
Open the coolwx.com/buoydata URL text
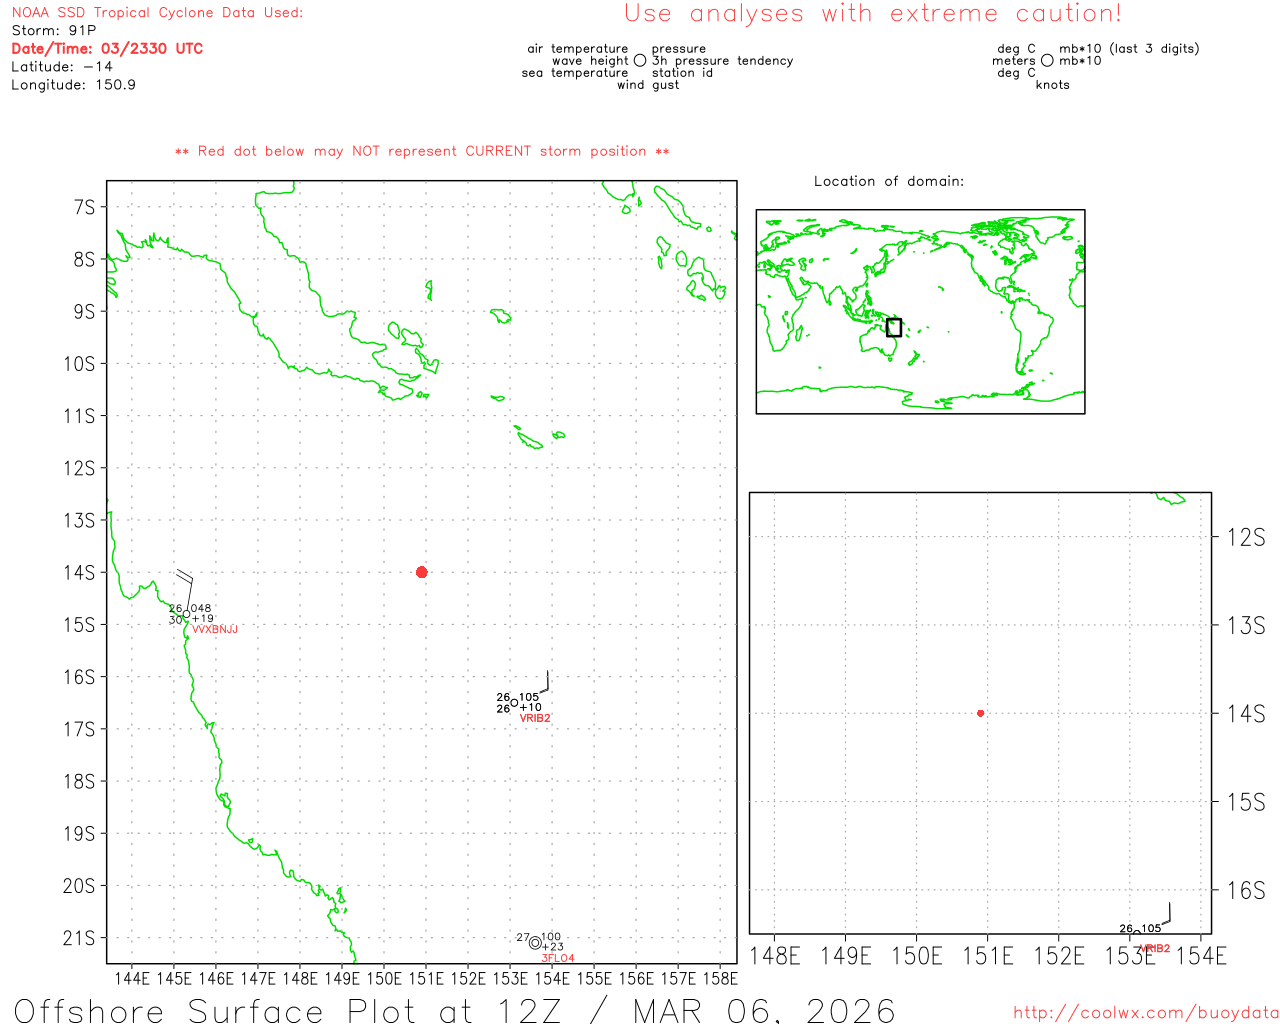1146,1012
